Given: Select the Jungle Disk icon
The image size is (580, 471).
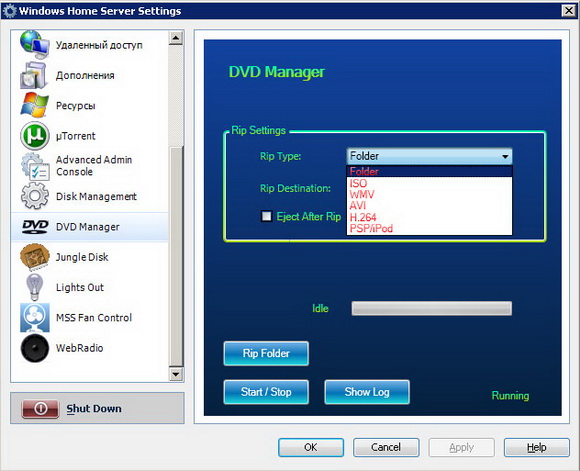Looking at the screenshot, I should [34, 257].
